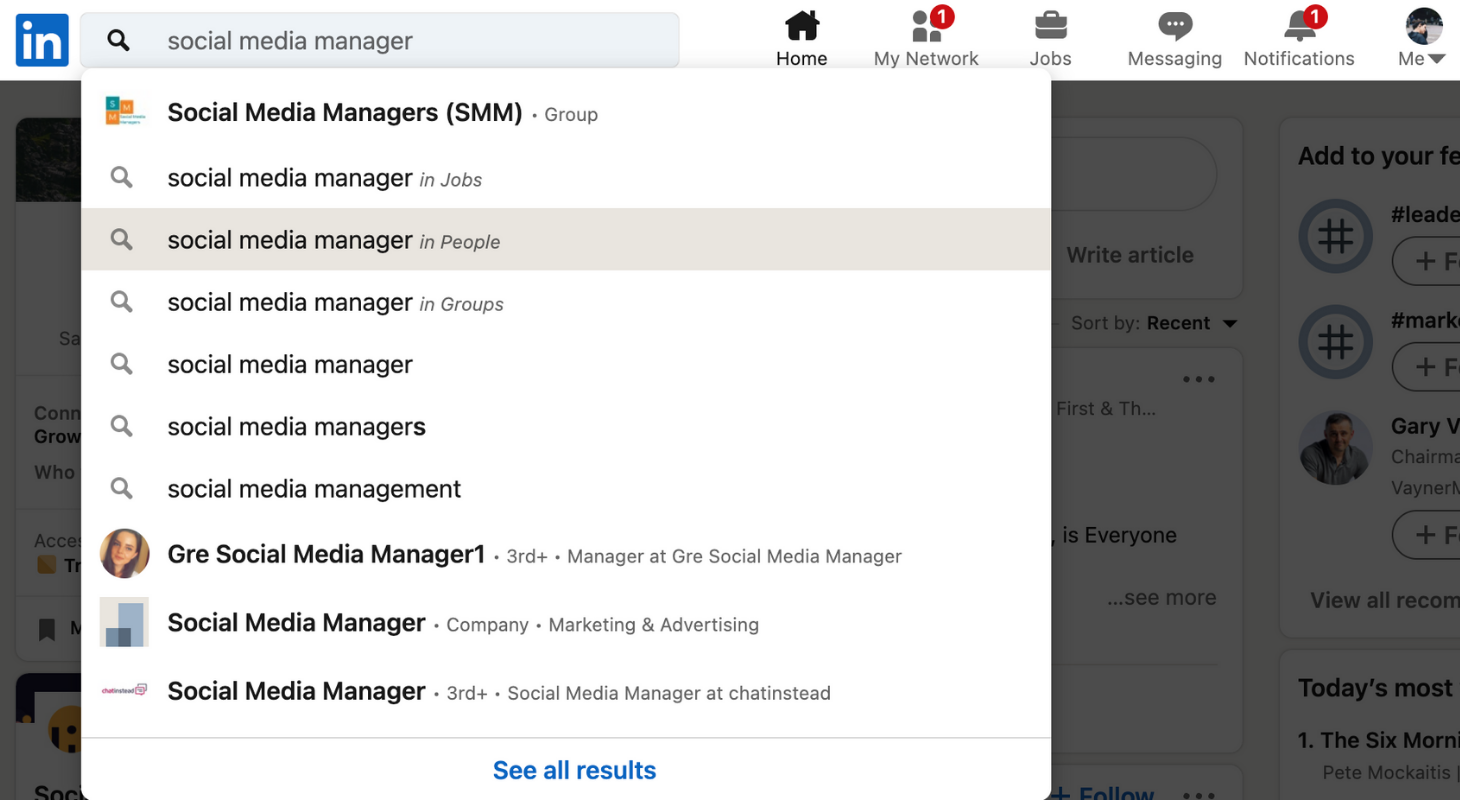
Task: Open Social Media Manager at chatinstead result
Action: pos(566,691)
